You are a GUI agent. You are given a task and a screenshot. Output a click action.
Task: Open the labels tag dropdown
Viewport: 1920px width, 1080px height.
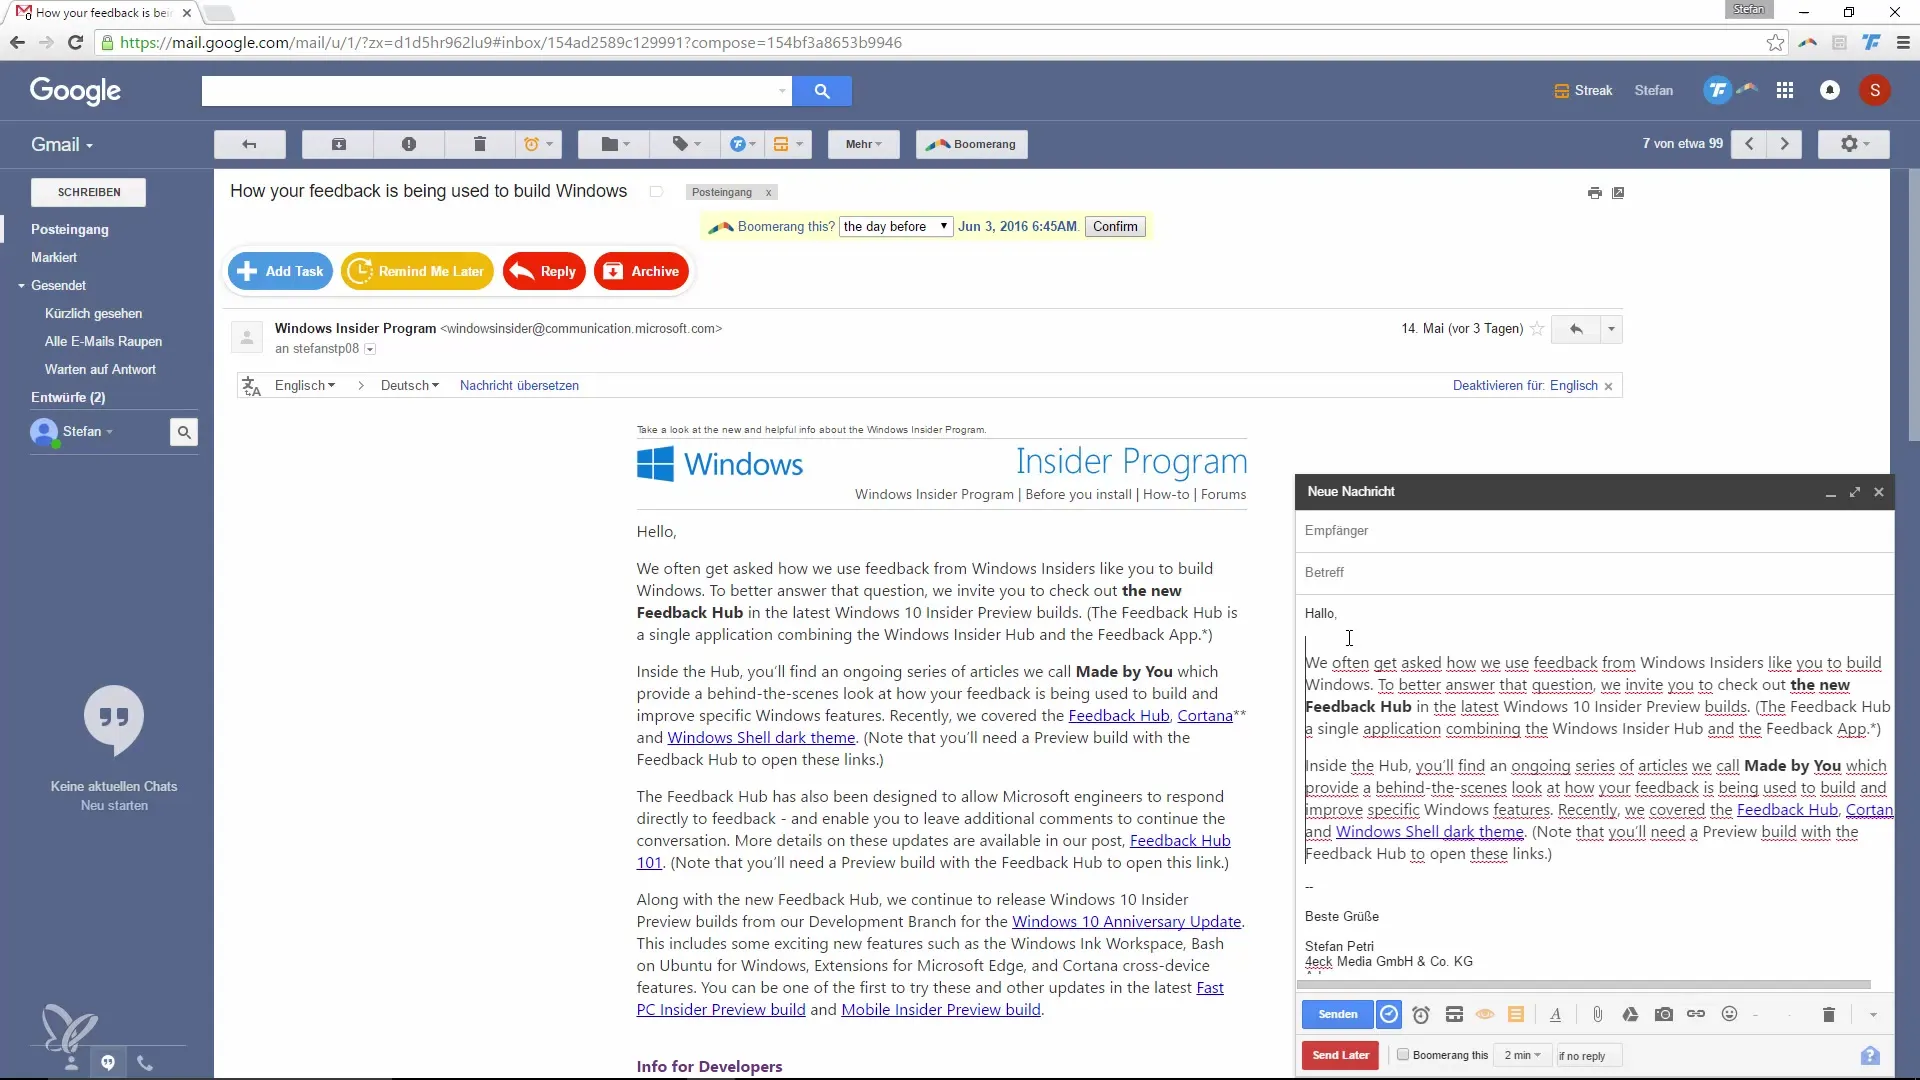(686, 144)
